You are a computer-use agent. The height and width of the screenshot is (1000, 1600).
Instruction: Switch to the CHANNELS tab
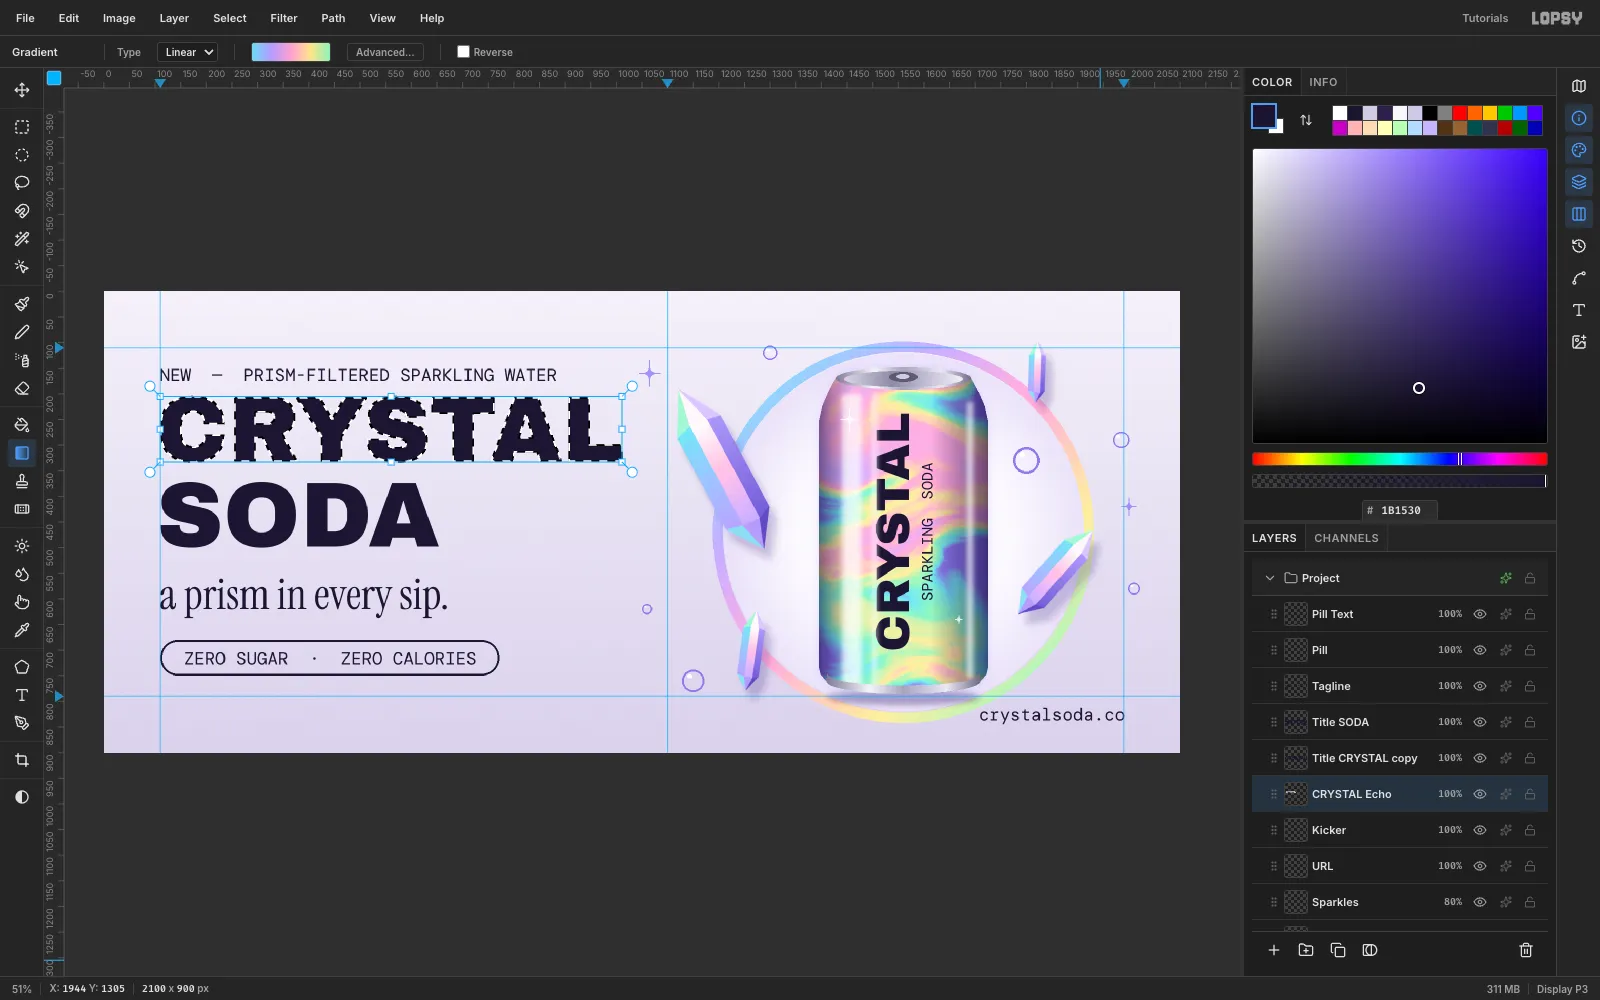[1346, 538]
